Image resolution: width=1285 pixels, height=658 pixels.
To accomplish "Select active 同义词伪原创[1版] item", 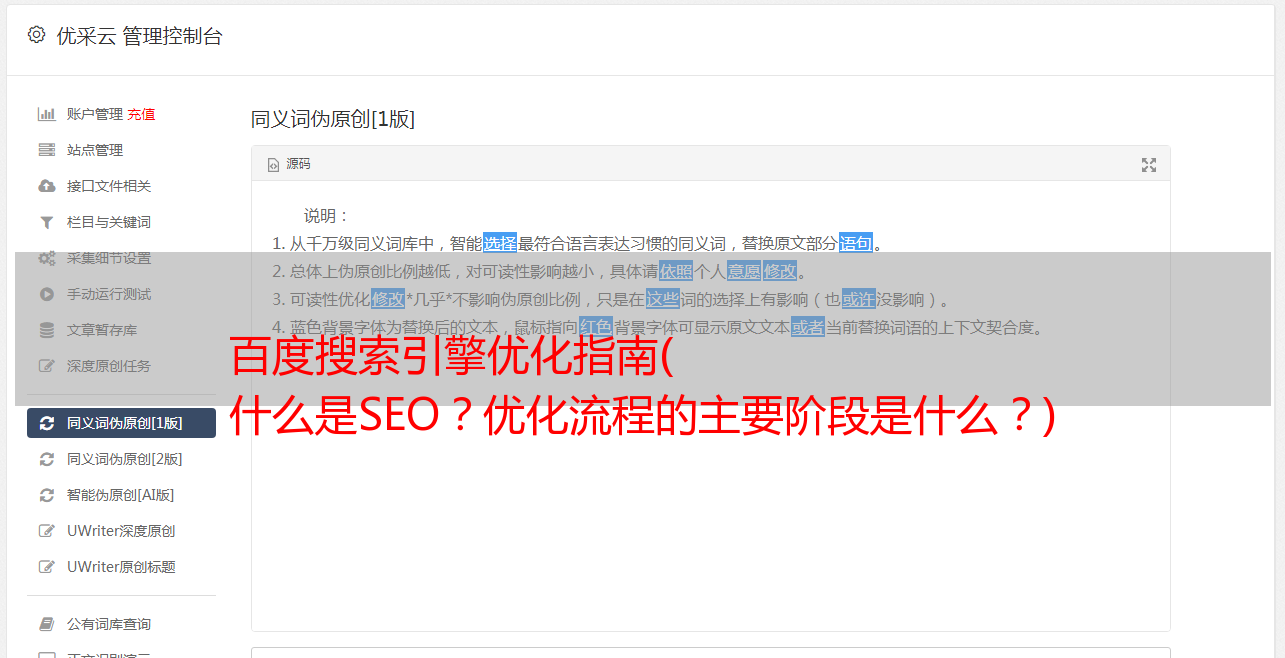I will coord(121,423).
